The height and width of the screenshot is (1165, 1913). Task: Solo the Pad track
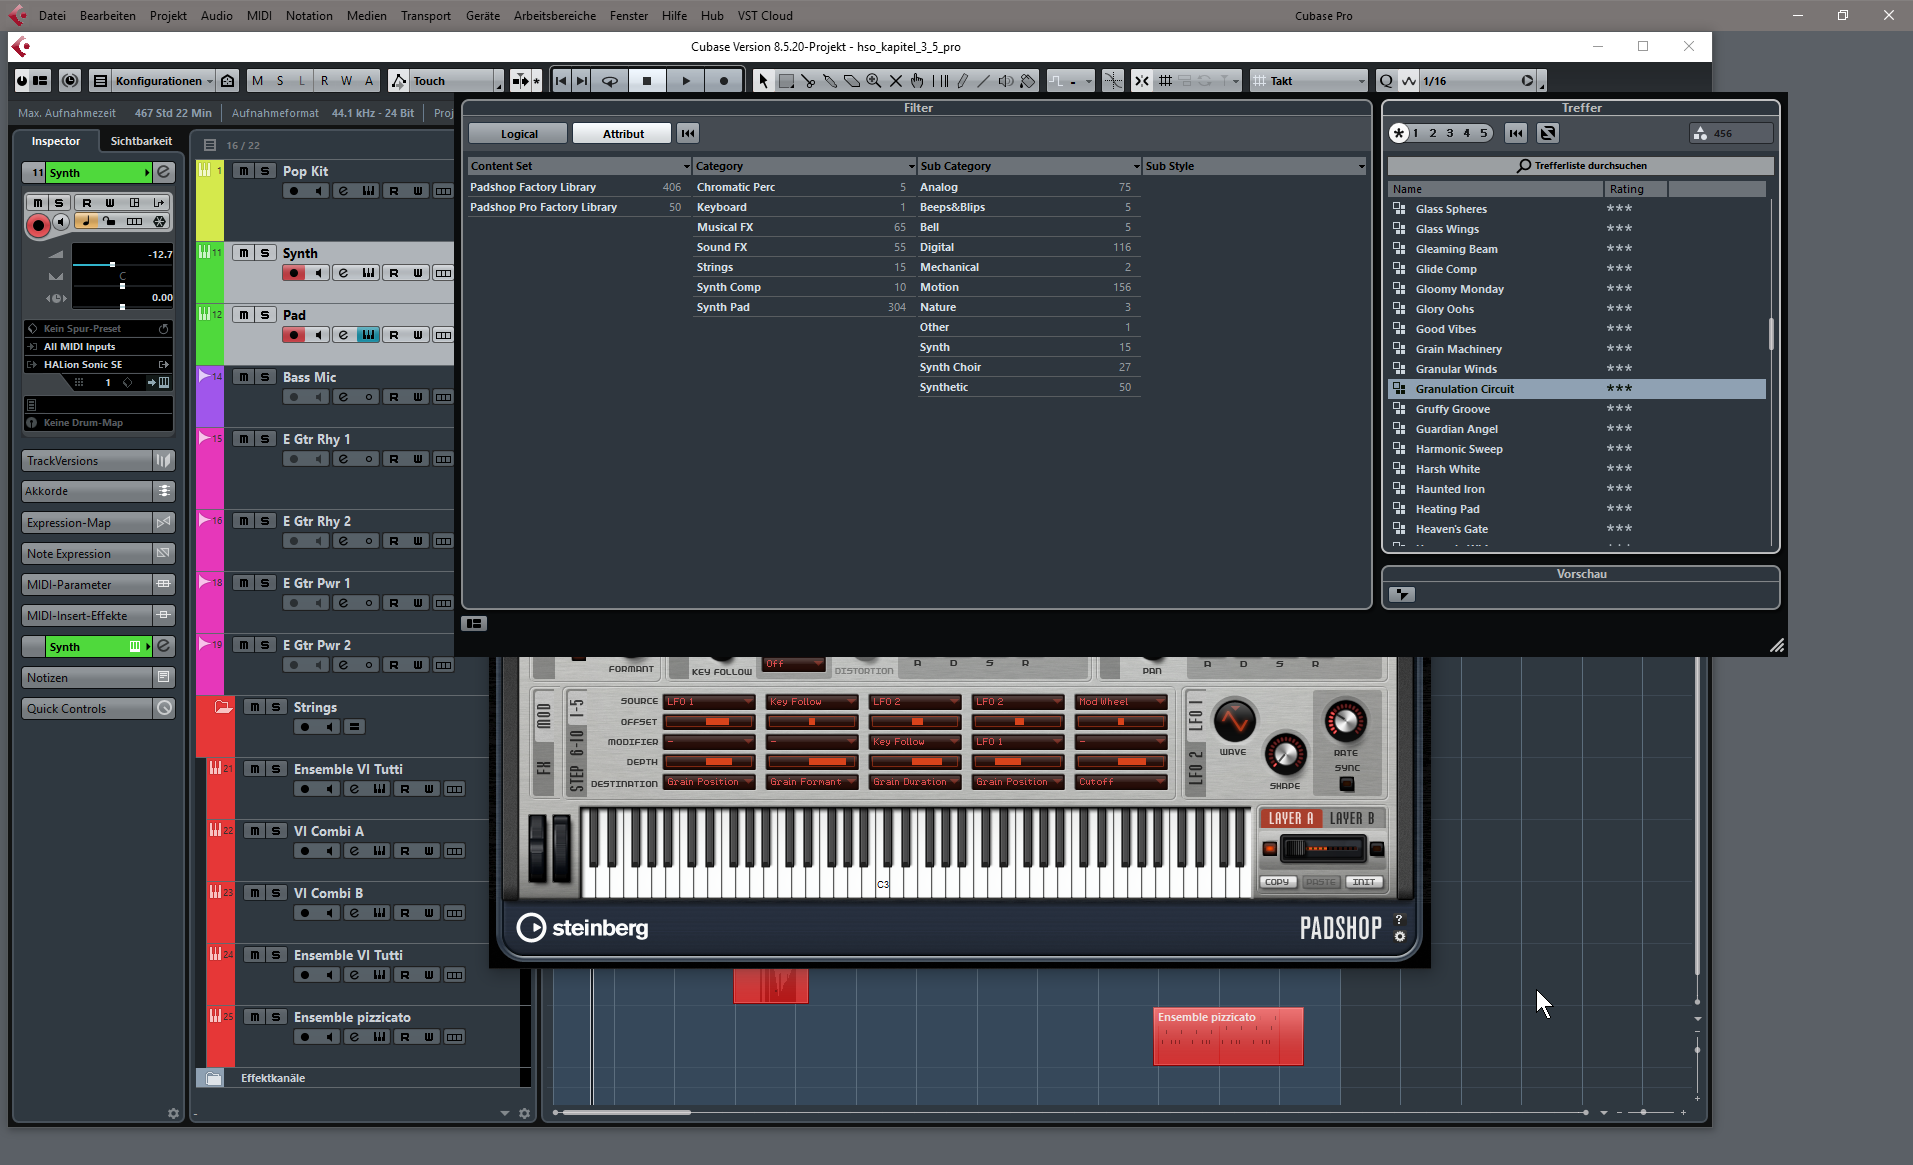(265, 315)
